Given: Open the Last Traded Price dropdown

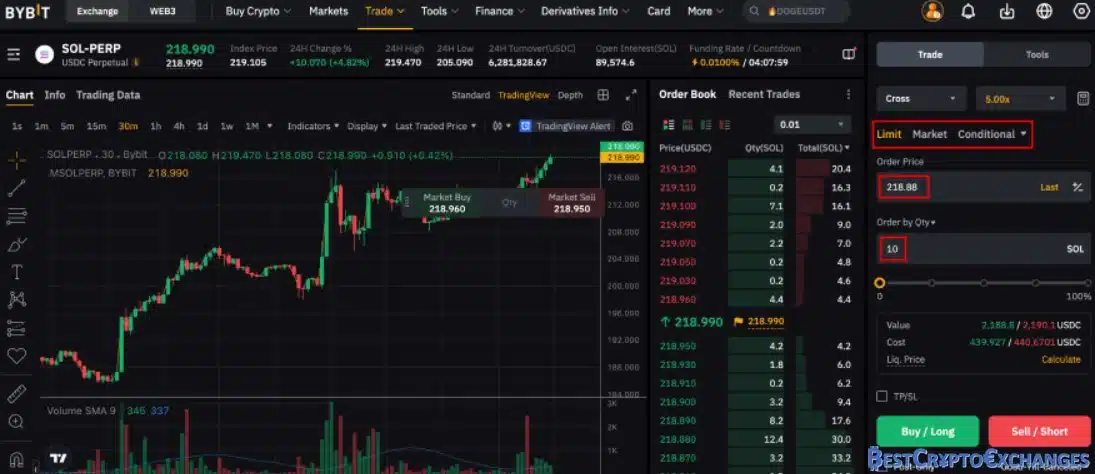Looking at the screenshot, I should coord(436,126).
